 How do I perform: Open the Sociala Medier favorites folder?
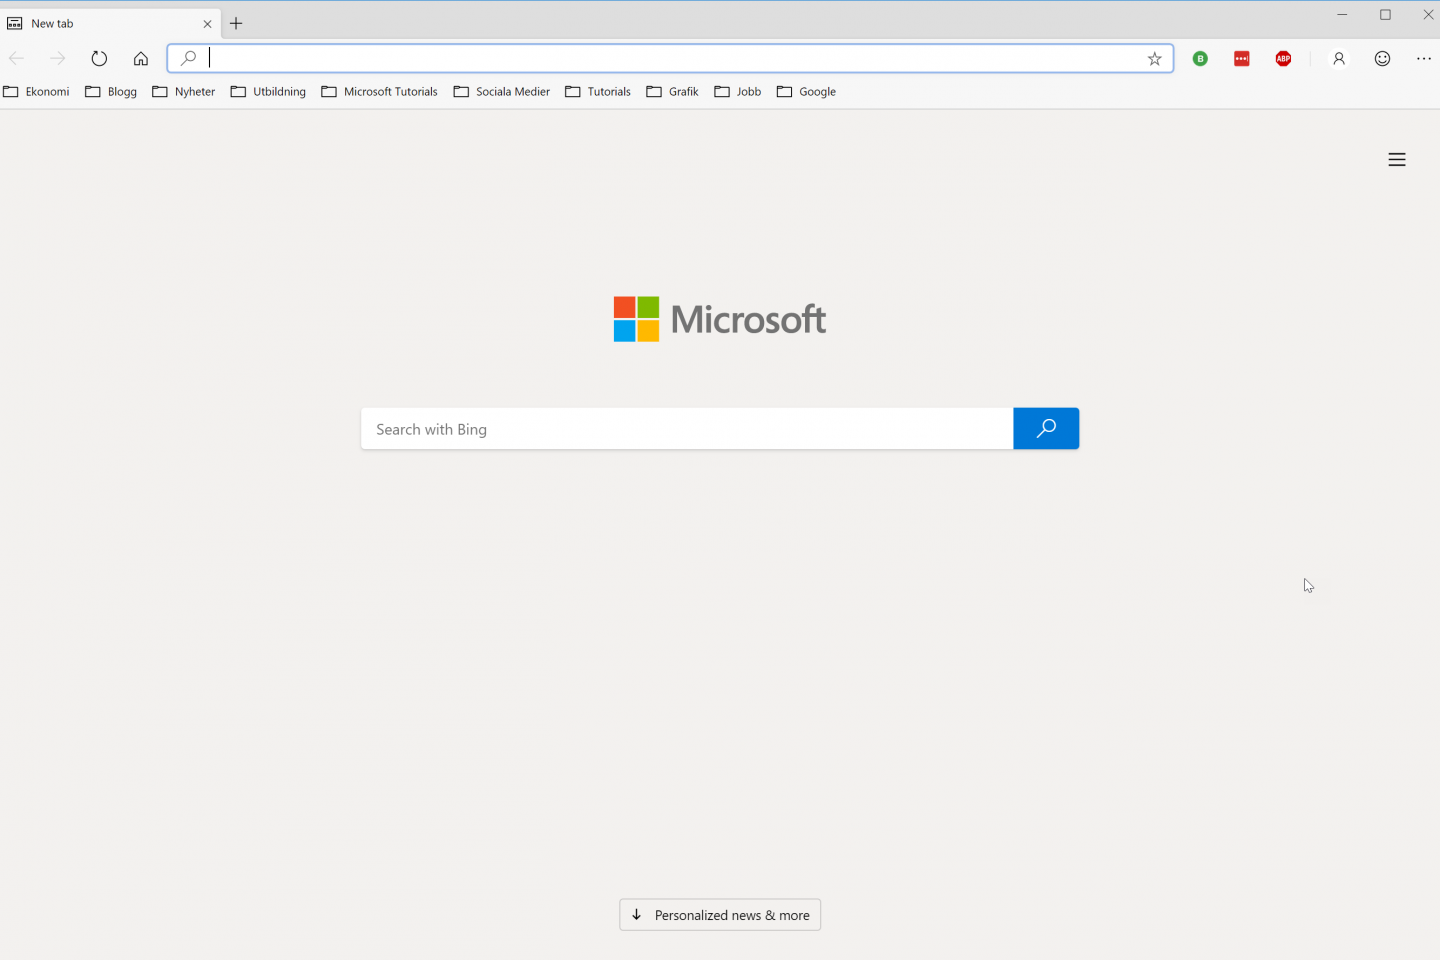pos(502,92)
